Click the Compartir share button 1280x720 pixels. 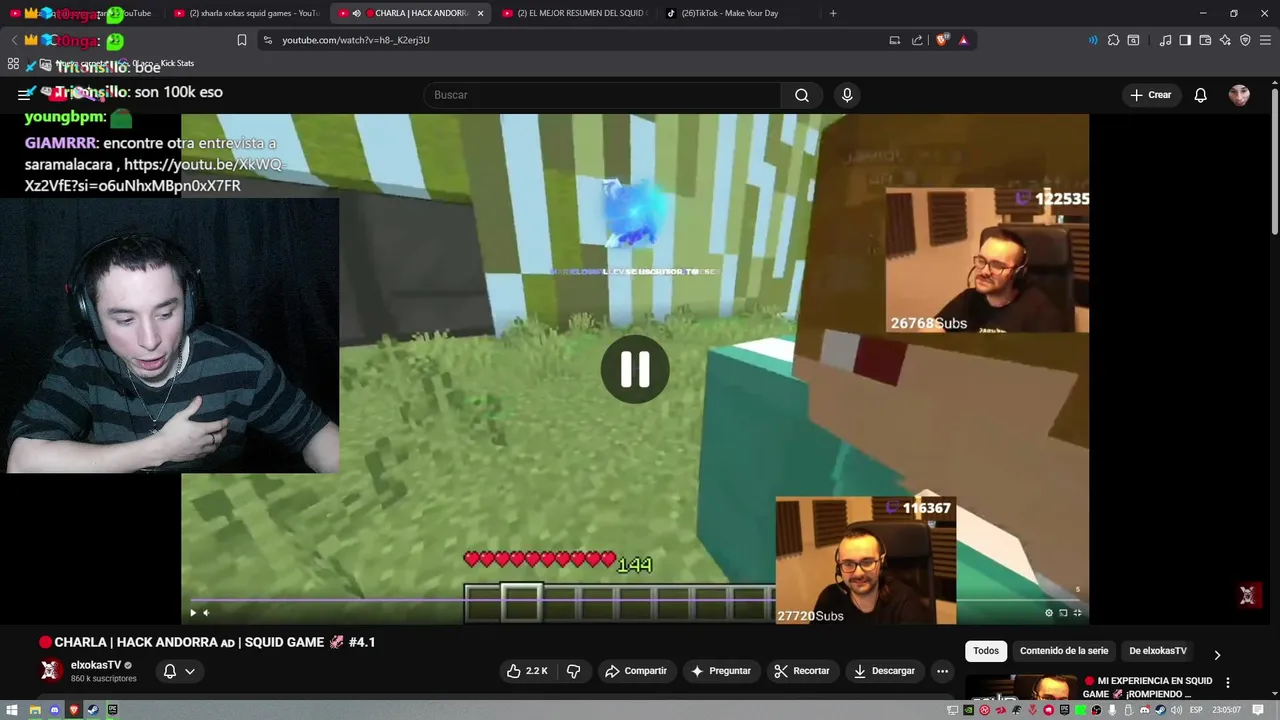pyautogui.click(x=636, y=671)
